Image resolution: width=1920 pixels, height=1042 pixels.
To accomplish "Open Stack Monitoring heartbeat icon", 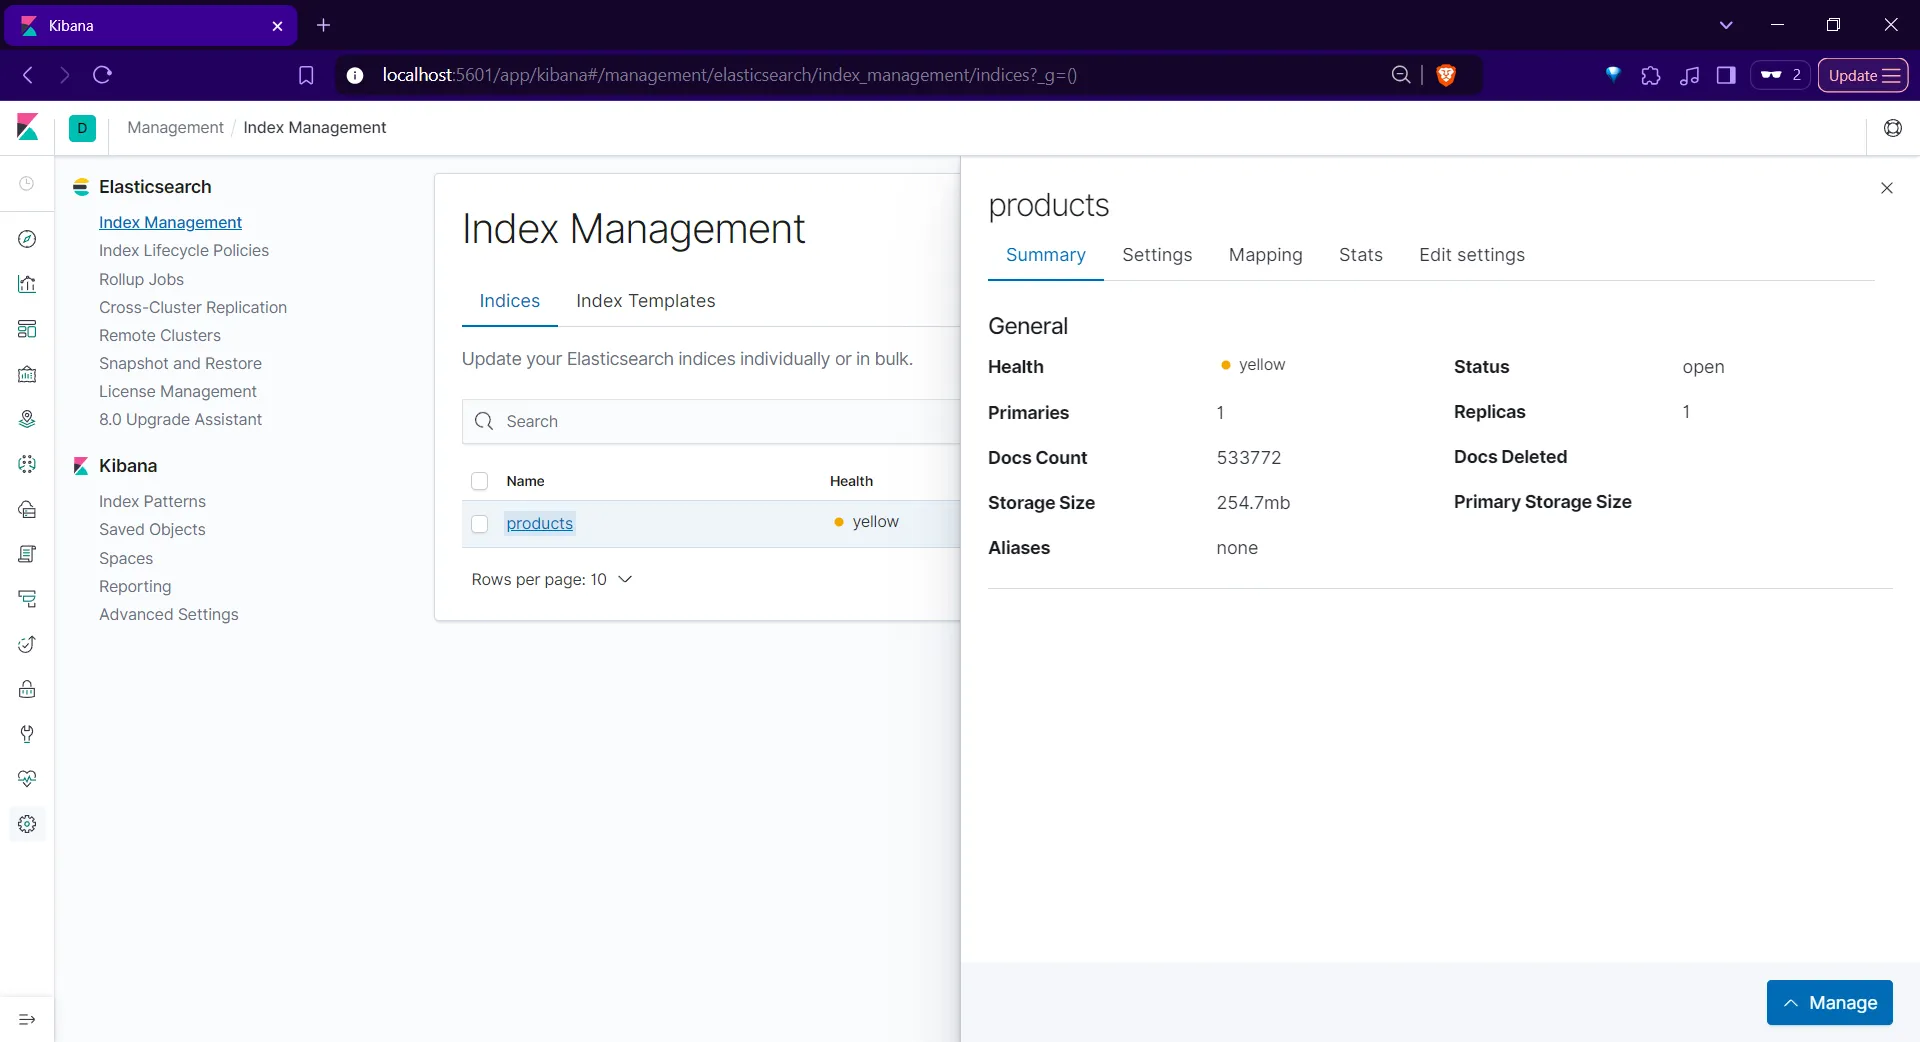I will pyautogui.click(x=27, y=779).
